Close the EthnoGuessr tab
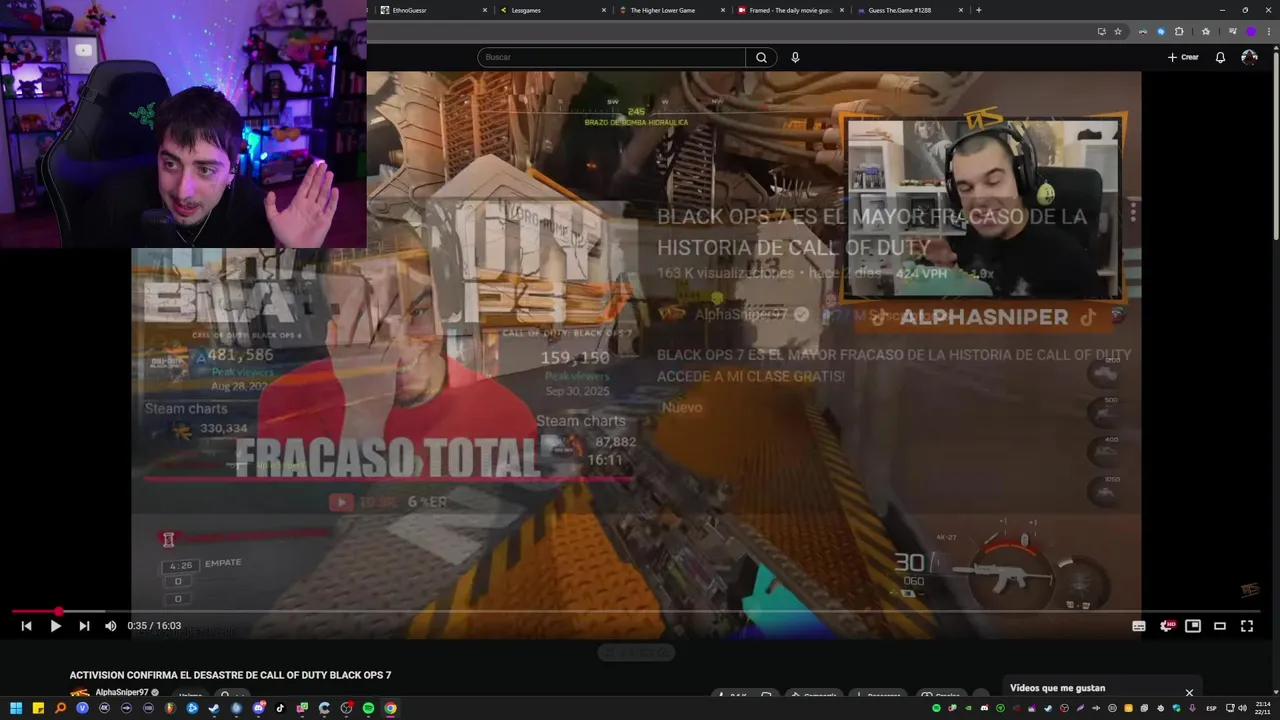Image resolution: width=1280 pixels, height=720 pixels. point(485,10)
